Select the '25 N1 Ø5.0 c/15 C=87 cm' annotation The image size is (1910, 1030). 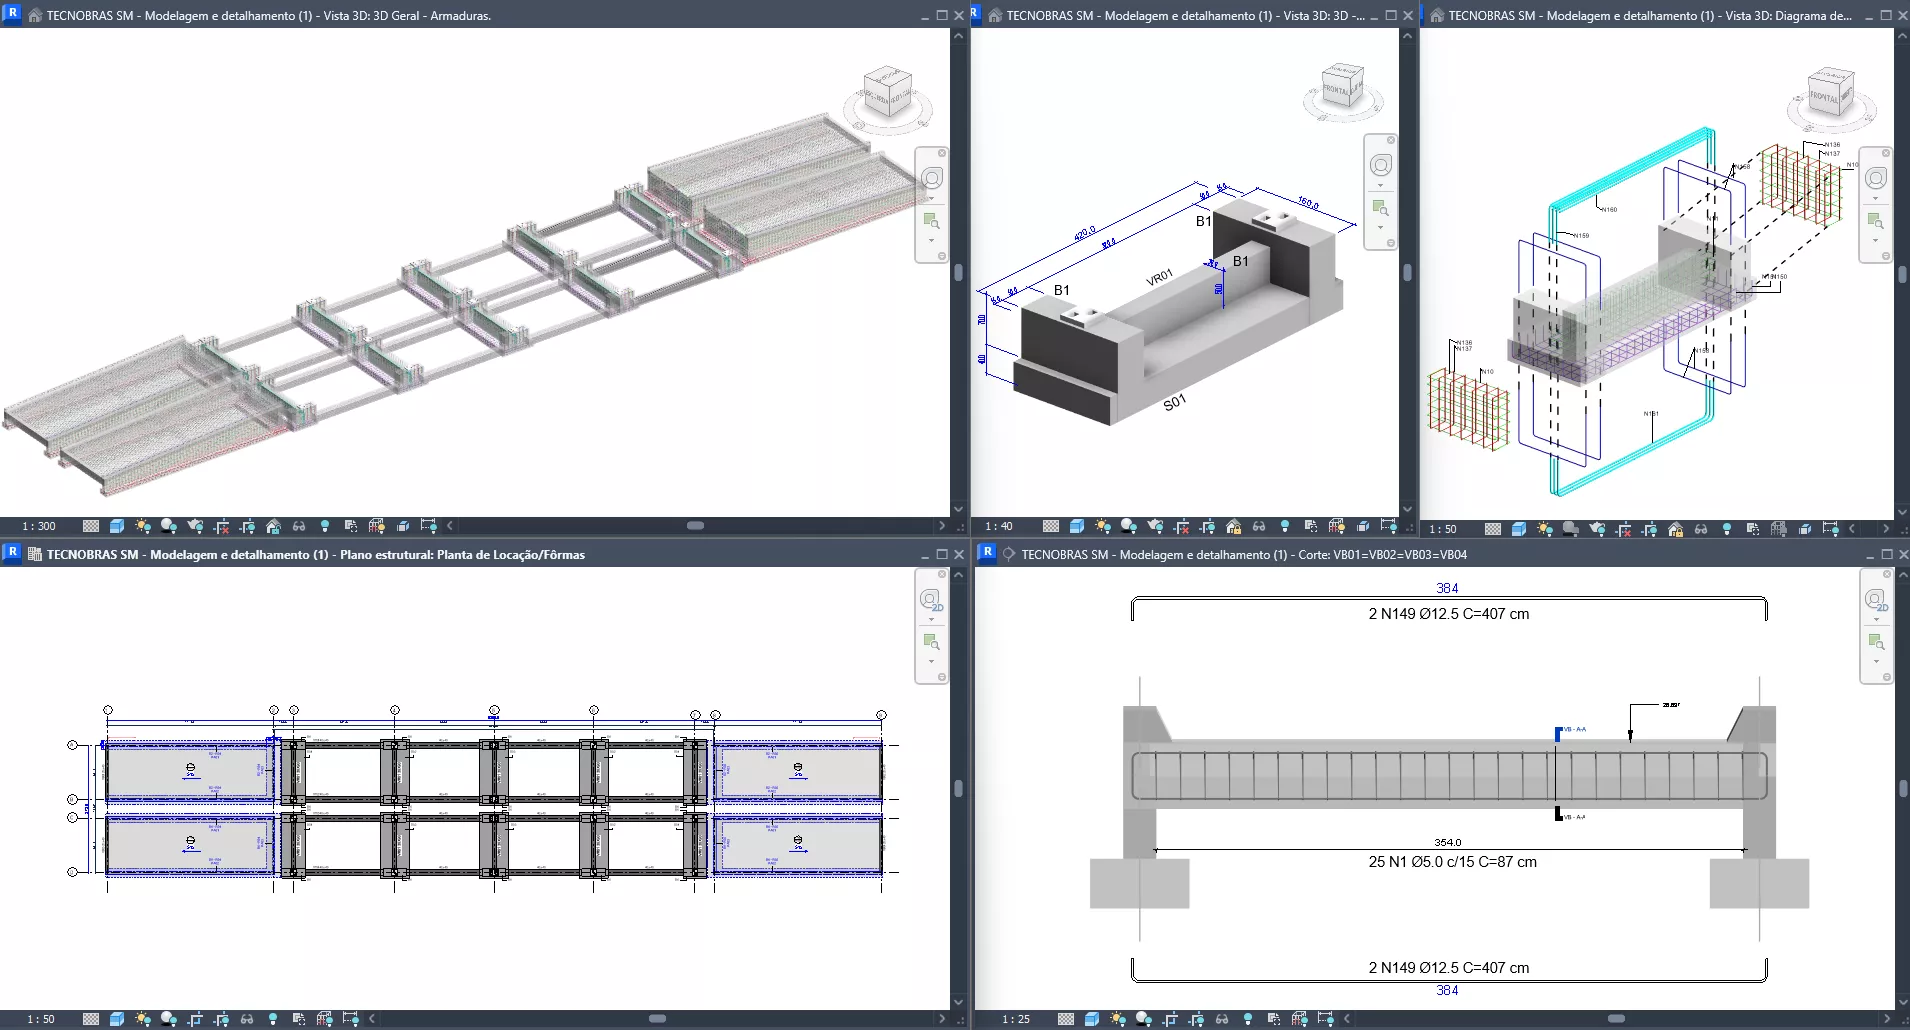click(1452, 862)
